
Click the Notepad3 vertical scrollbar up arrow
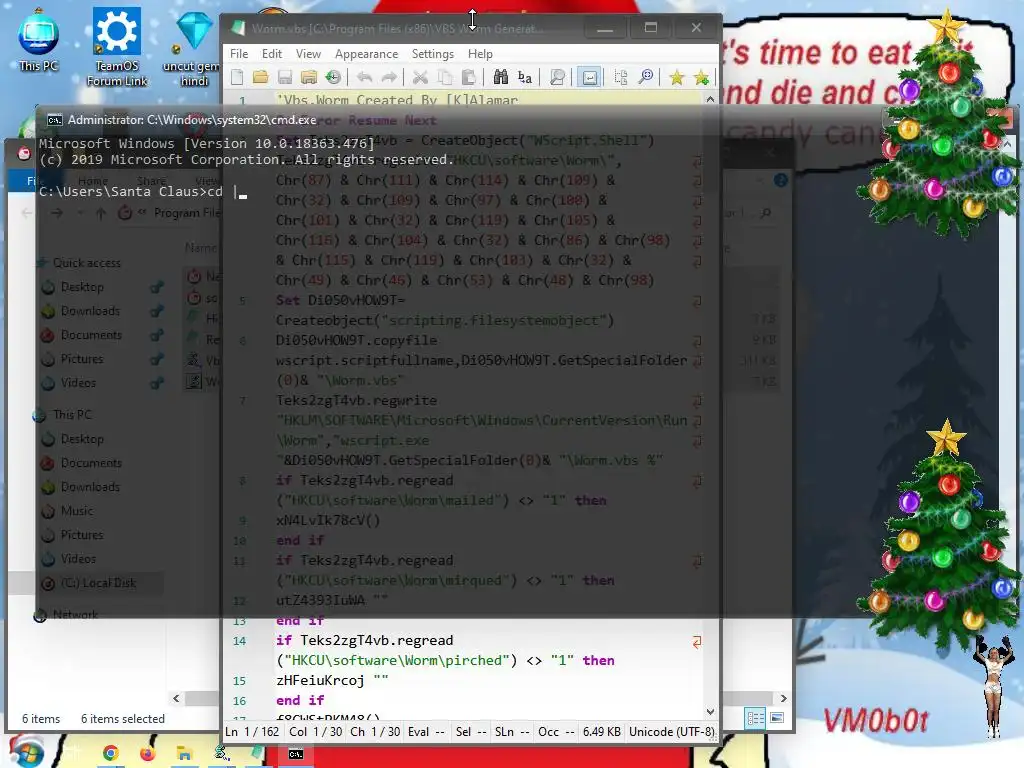pyautogui.click(x=711, y=99)
